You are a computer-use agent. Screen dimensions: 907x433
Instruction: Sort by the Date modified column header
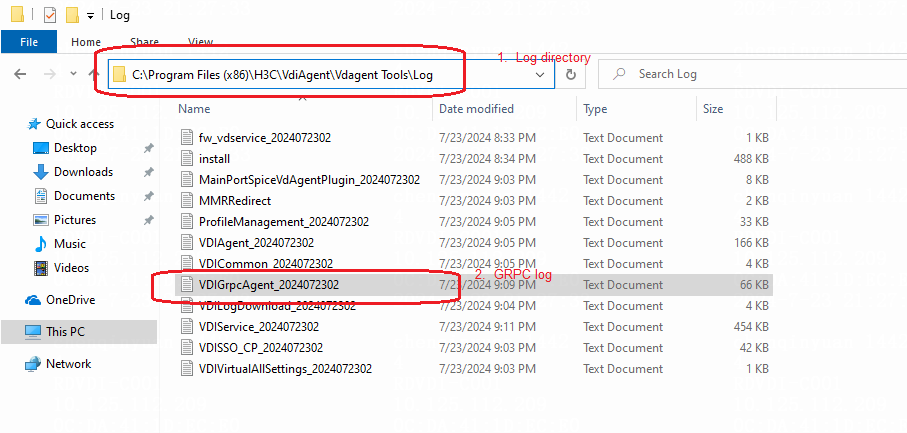[x=476, y=109]
